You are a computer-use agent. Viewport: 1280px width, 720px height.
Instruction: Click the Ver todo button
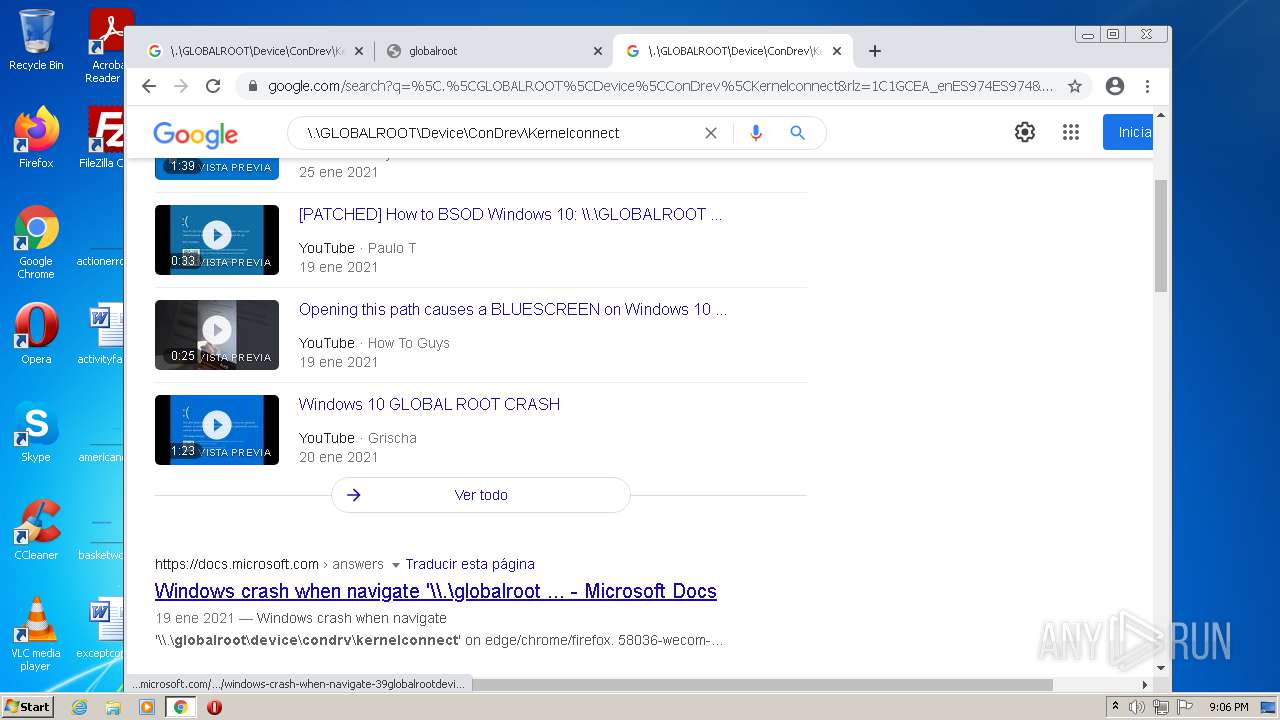481,495
